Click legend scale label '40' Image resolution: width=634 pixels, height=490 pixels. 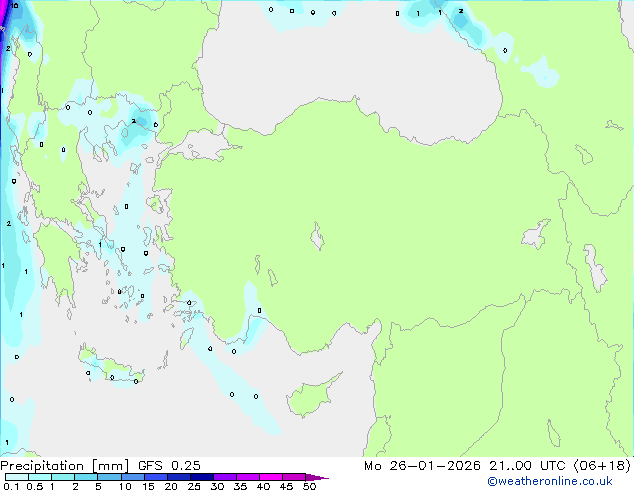(264, 486)
